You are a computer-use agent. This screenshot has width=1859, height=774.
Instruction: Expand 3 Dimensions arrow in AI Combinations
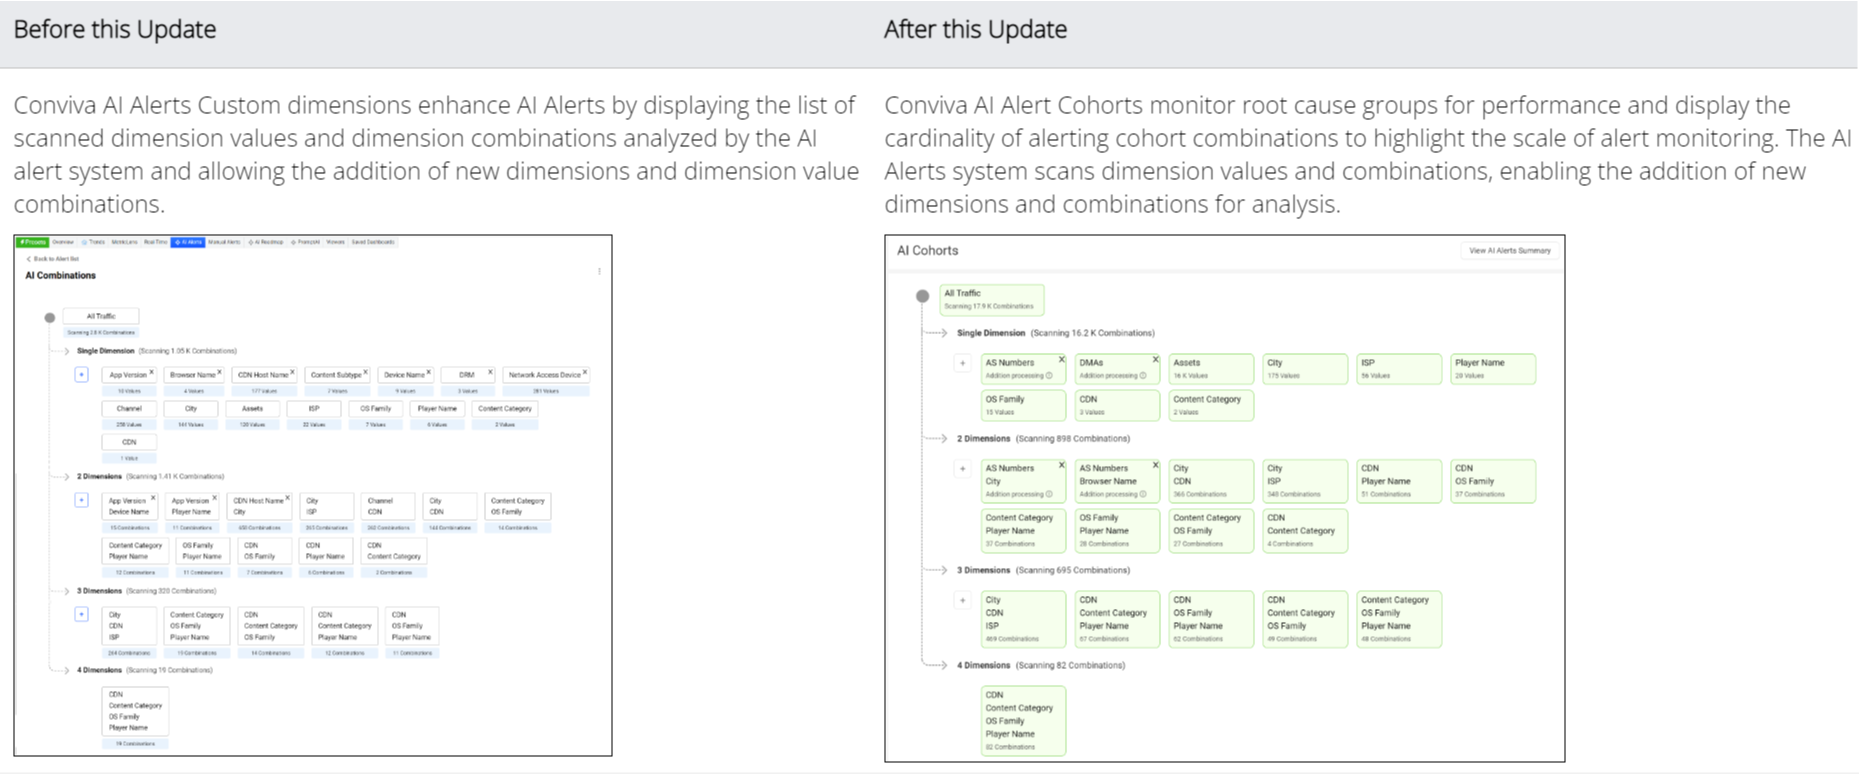[x=67, y=591]
